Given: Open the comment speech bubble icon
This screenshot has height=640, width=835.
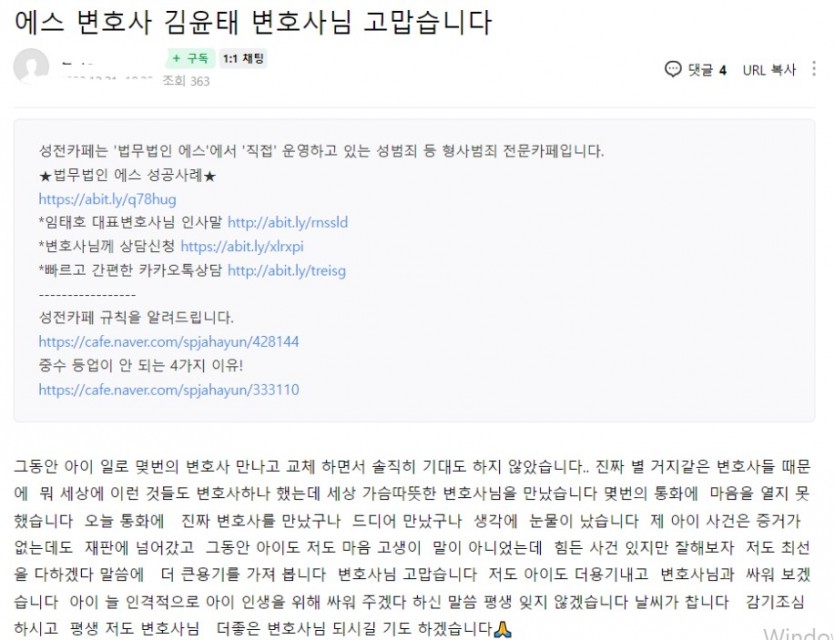Looking at the screenshot, I should (x=673, y=69).
